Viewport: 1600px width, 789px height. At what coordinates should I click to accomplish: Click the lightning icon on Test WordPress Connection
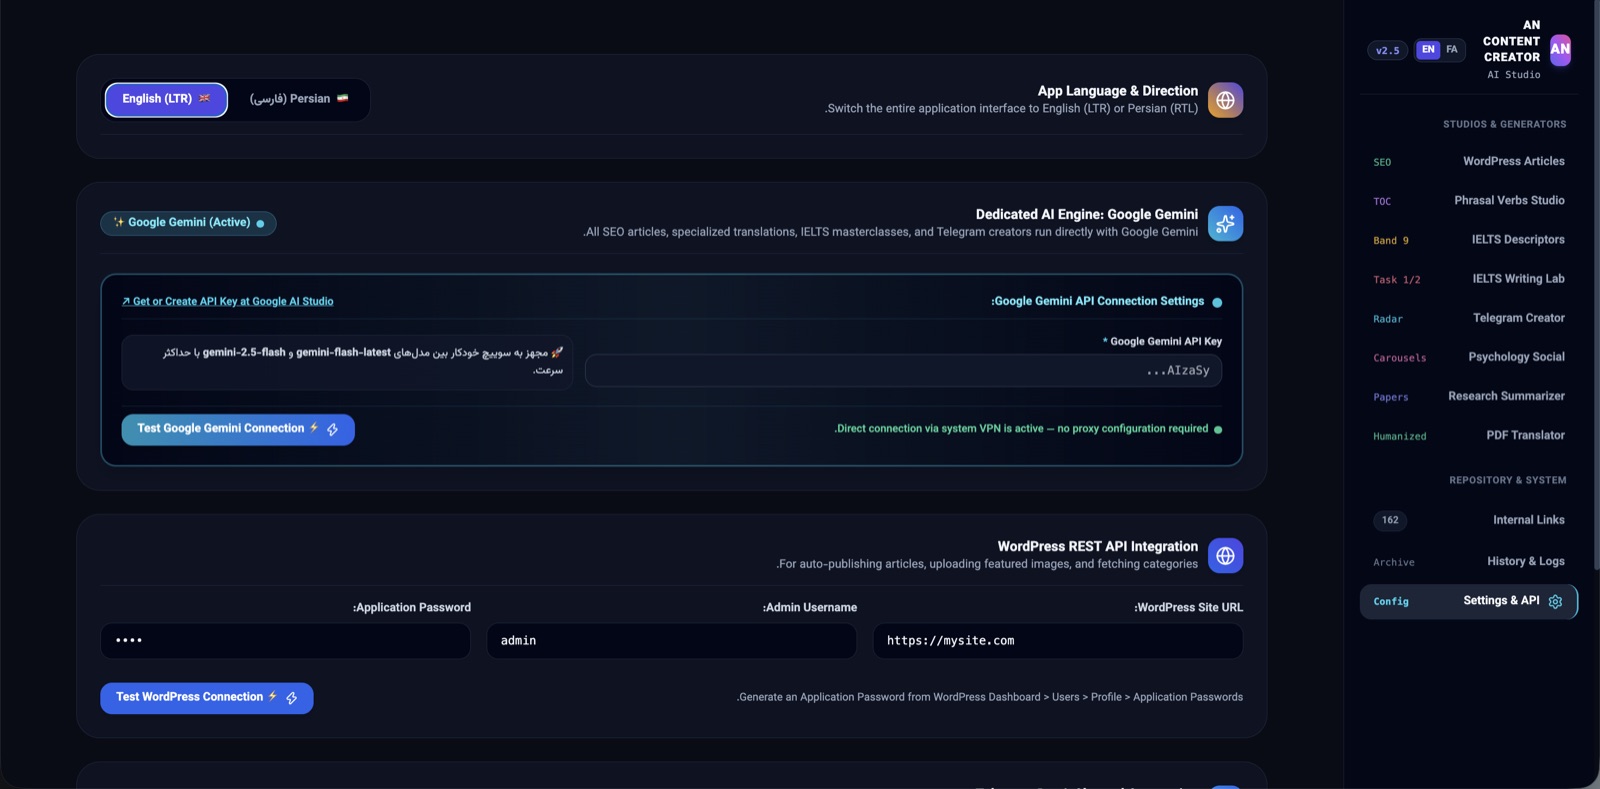click(292, 698)
